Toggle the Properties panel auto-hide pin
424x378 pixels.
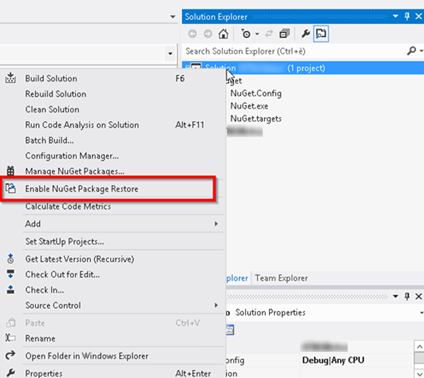pos(407,296)
